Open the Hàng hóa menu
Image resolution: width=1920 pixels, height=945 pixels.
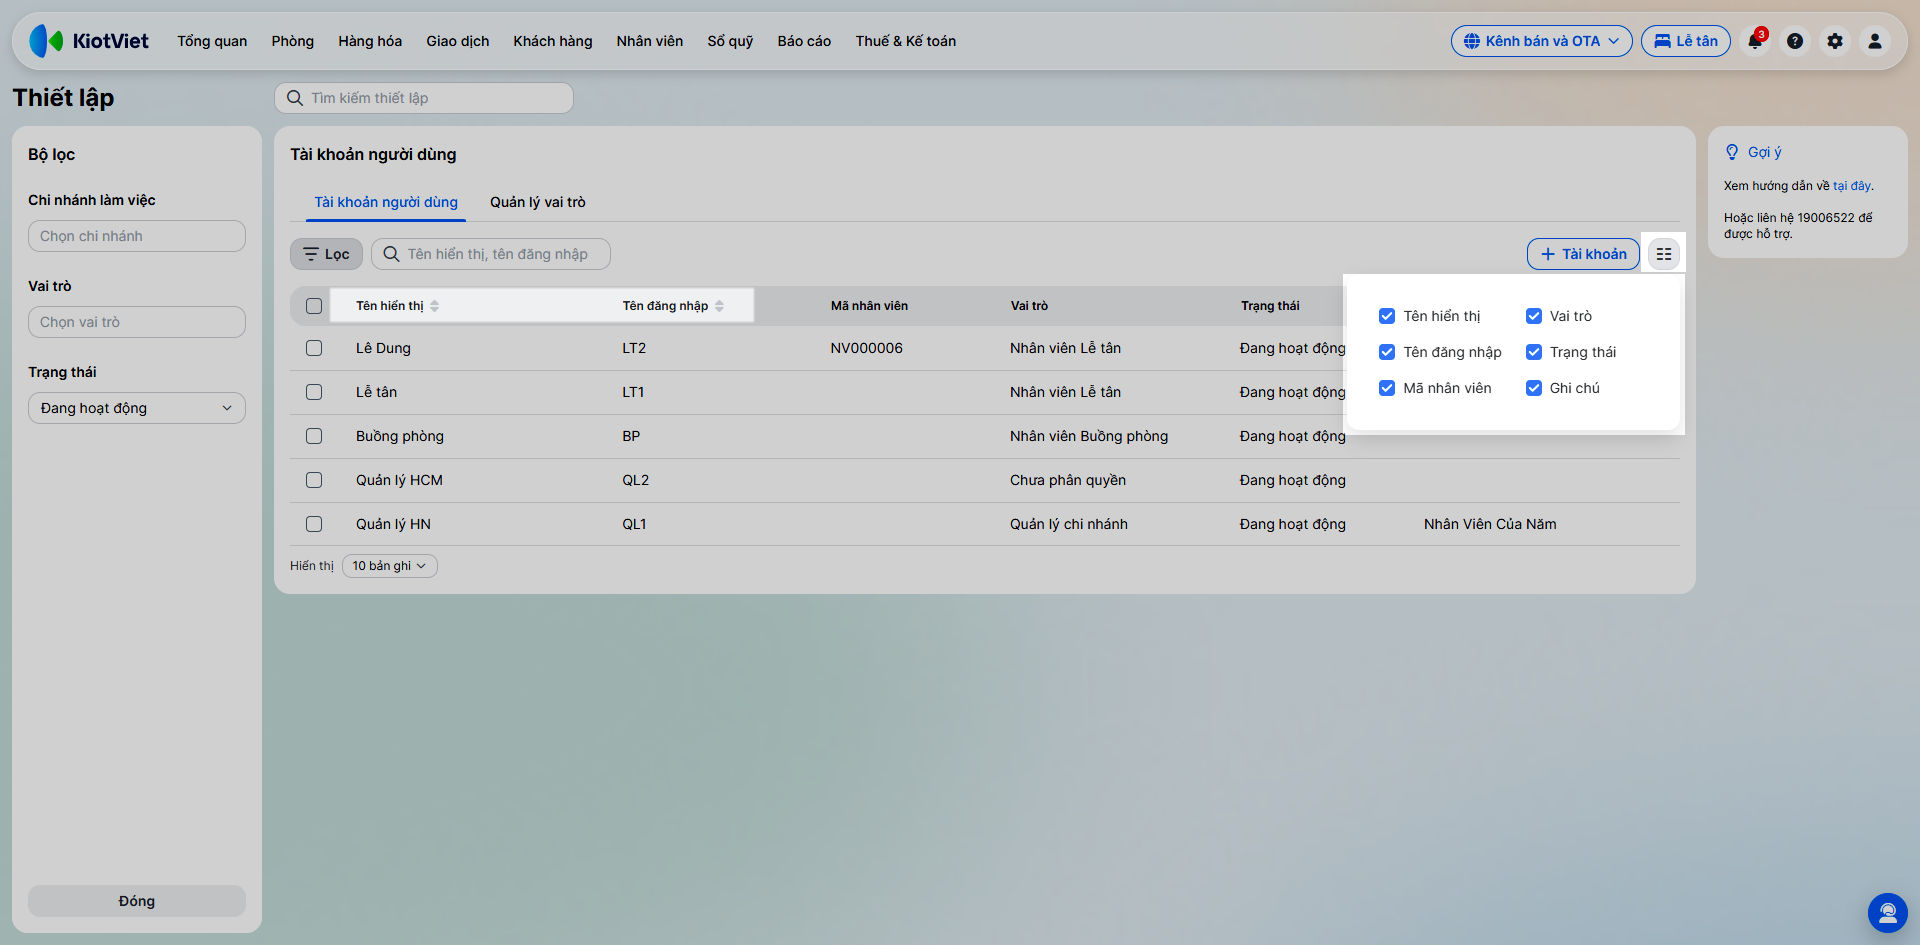coord(370,41)
